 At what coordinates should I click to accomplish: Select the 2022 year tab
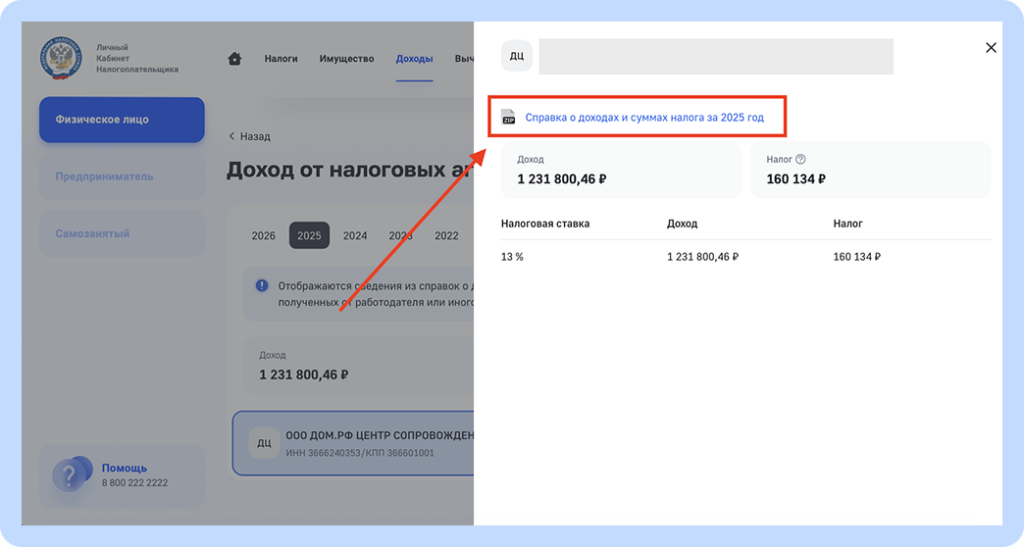[447, 236]
